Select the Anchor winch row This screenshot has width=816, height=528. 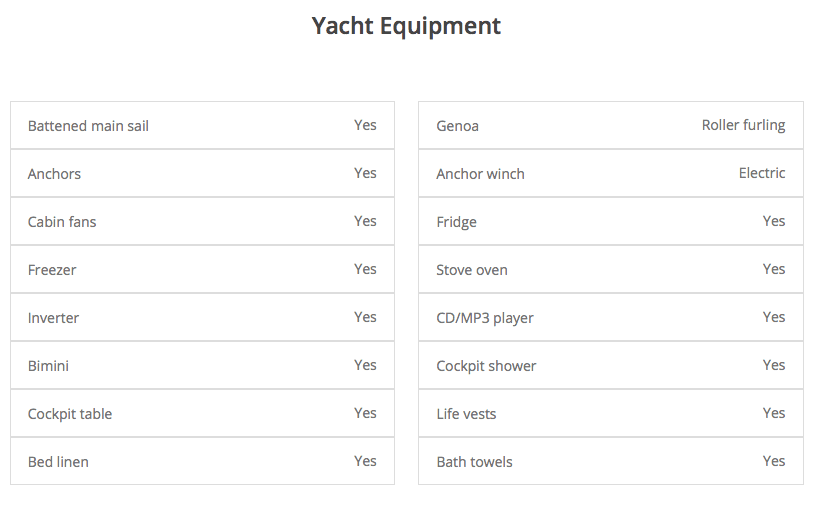click(611, 173)
